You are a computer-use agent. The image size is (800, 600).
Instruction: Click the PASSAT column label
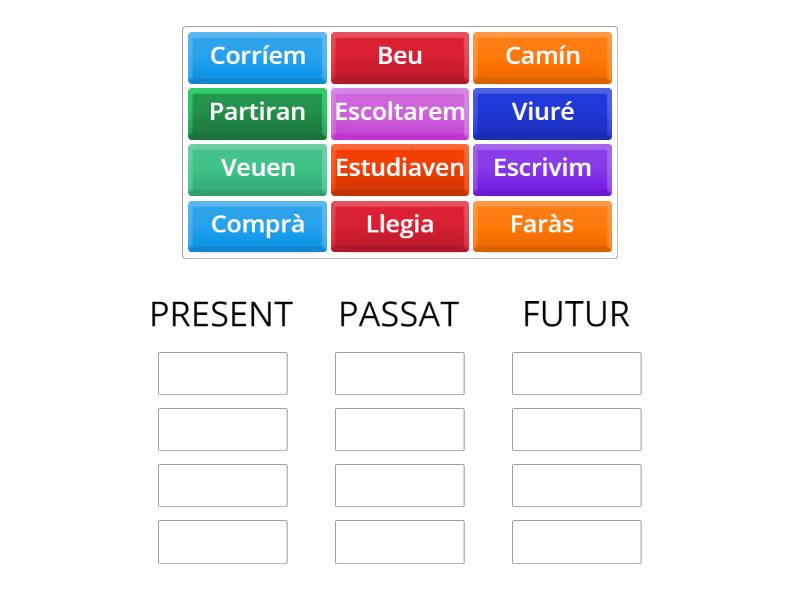pyautogui.click(x=399, y=313)
